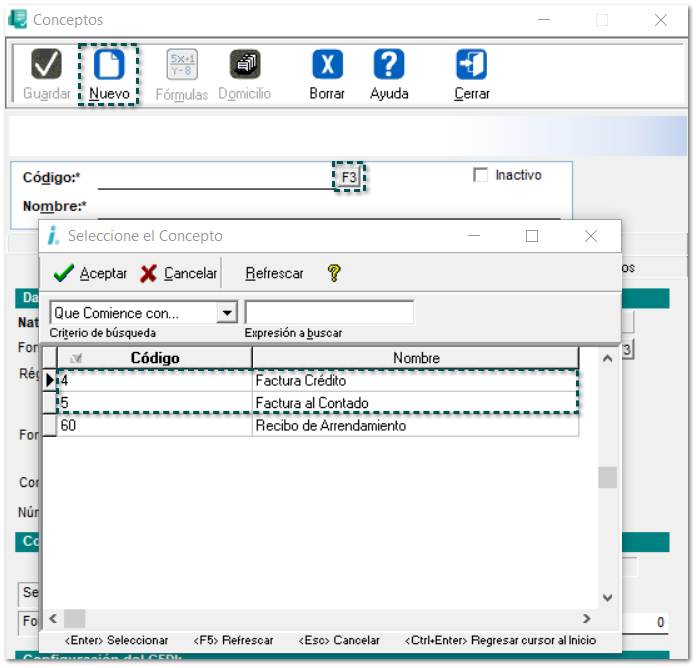Click the Borrar delete icon
The height and width of the screenshot is (668, 697).
pos(326,65)
